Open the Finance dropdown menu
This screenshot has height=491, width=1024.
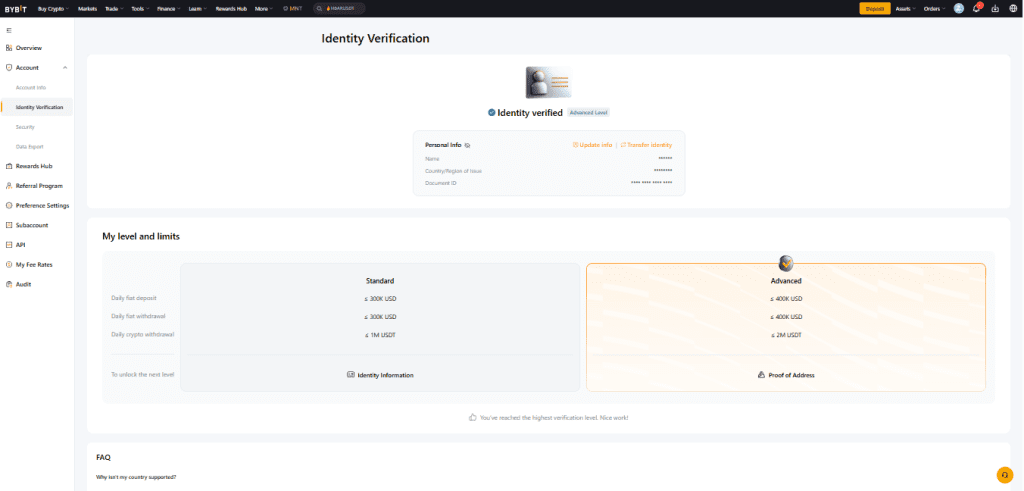pyautogui.click(x=168, y=8)
